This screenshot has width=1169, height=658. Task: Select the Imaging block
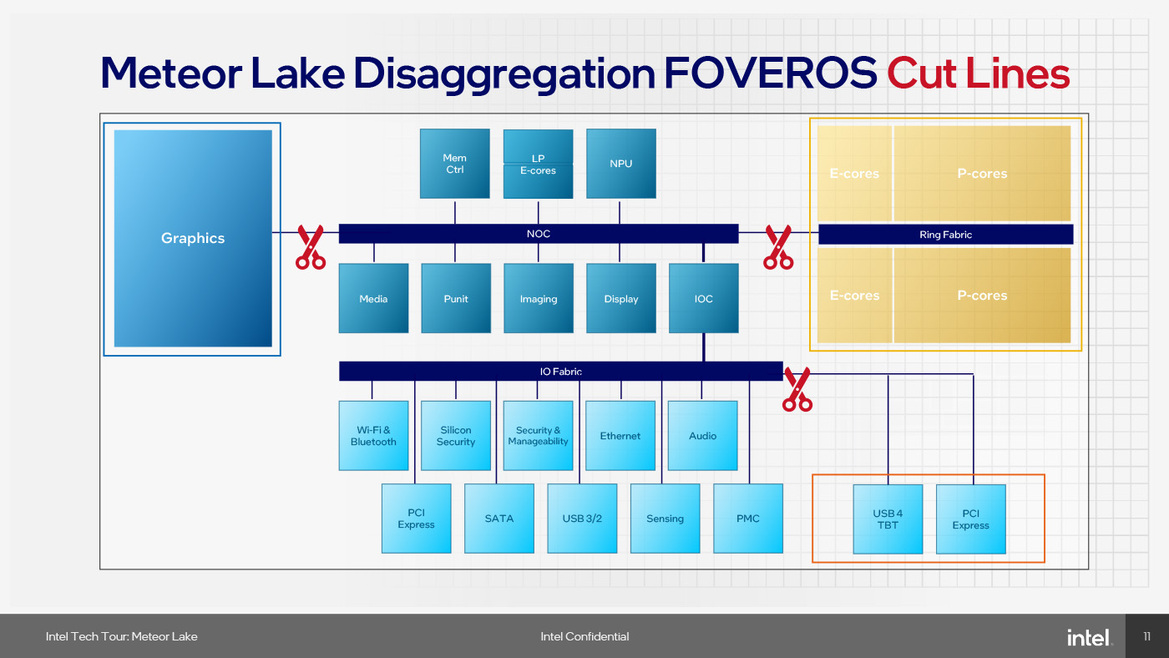click(538, 298)
